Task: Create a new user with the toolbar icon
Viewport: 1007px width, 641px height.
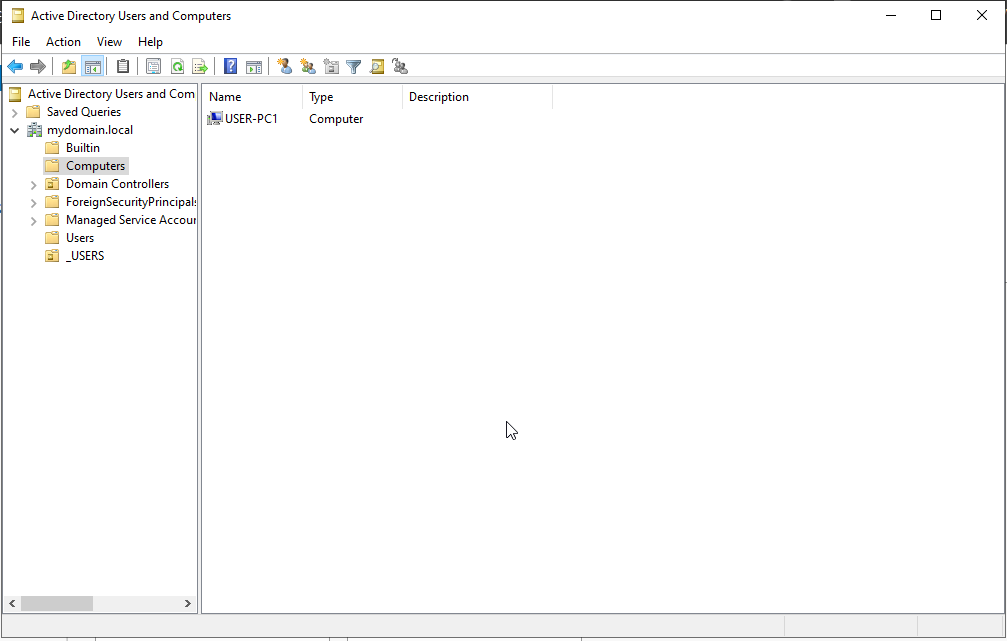Action: (285, 66)
